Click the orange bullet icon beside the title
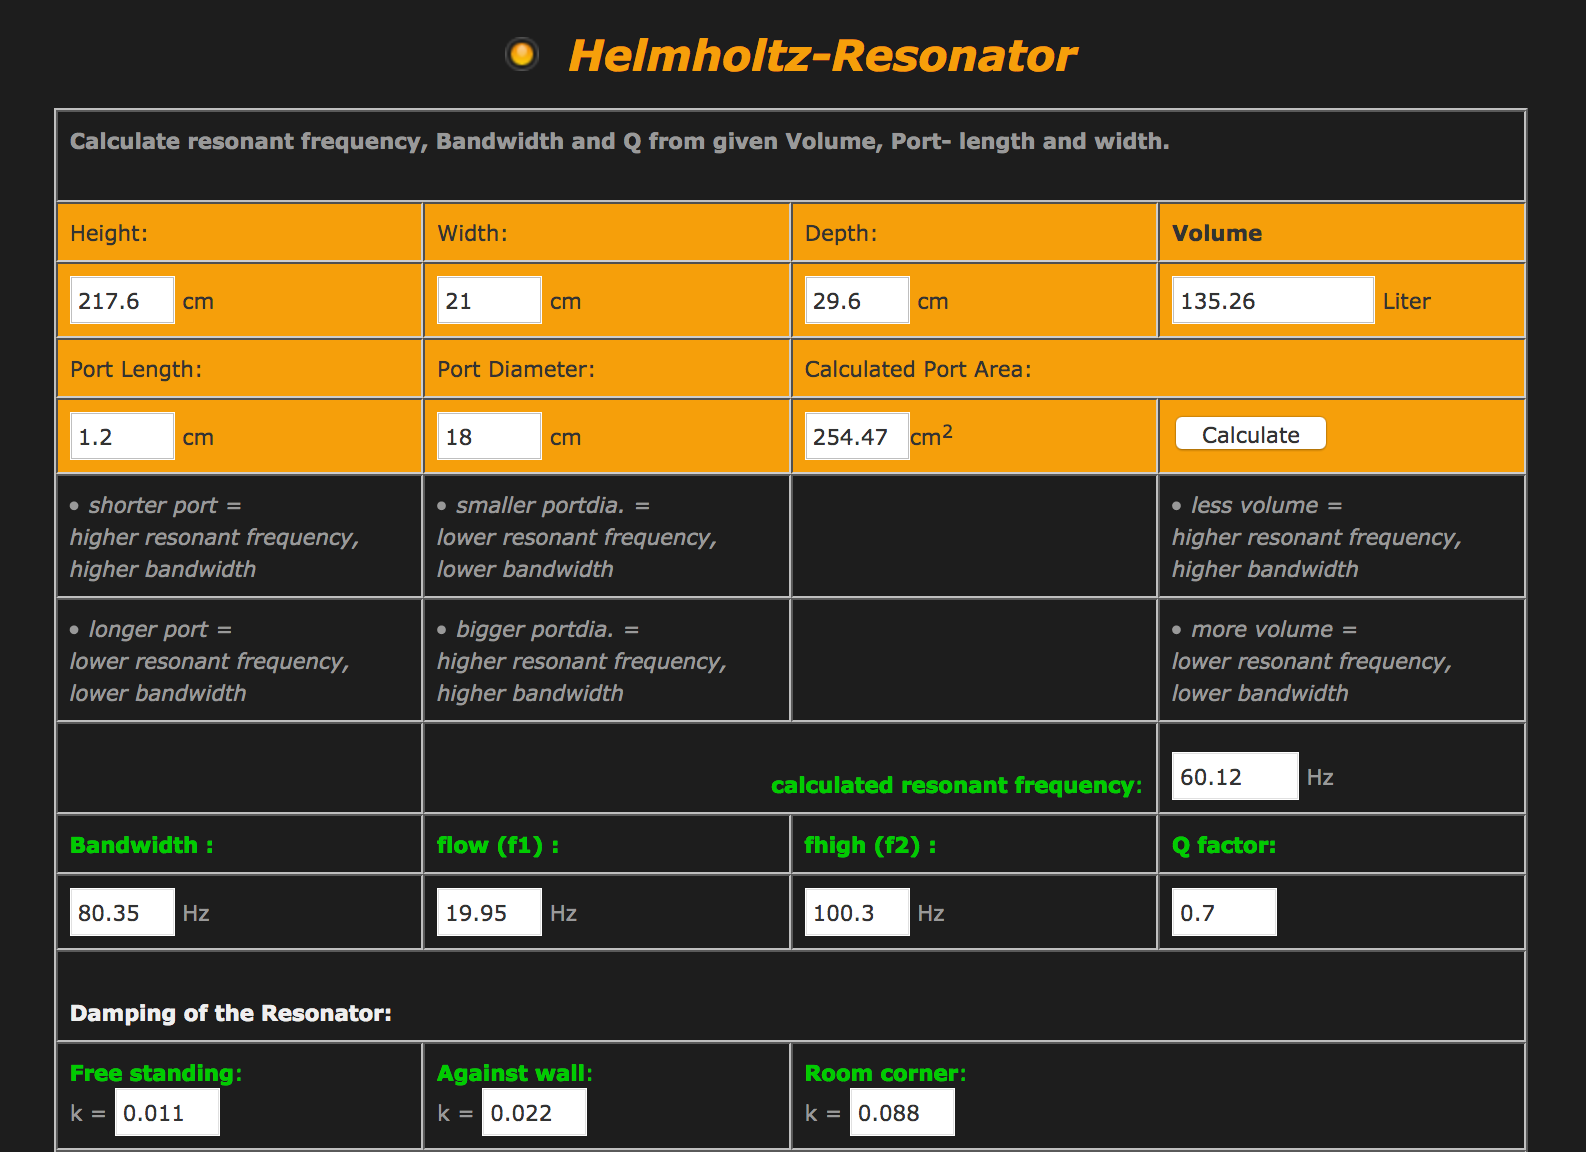The width and height of the screenshot is (1586, 1152). pyautogui.click(x=522, y=54)
